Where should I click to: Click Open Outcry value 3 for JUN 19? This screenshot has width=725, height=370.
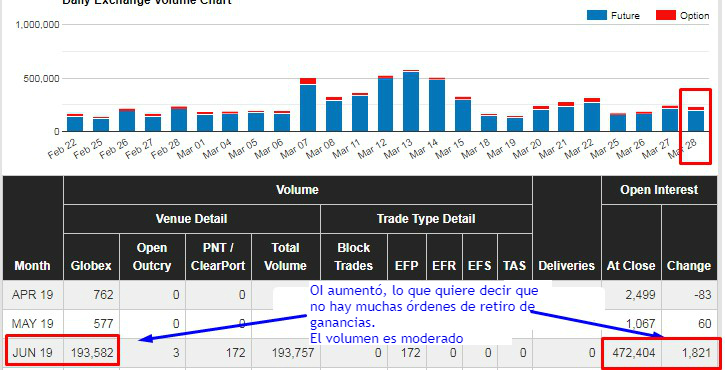(176, 353)
